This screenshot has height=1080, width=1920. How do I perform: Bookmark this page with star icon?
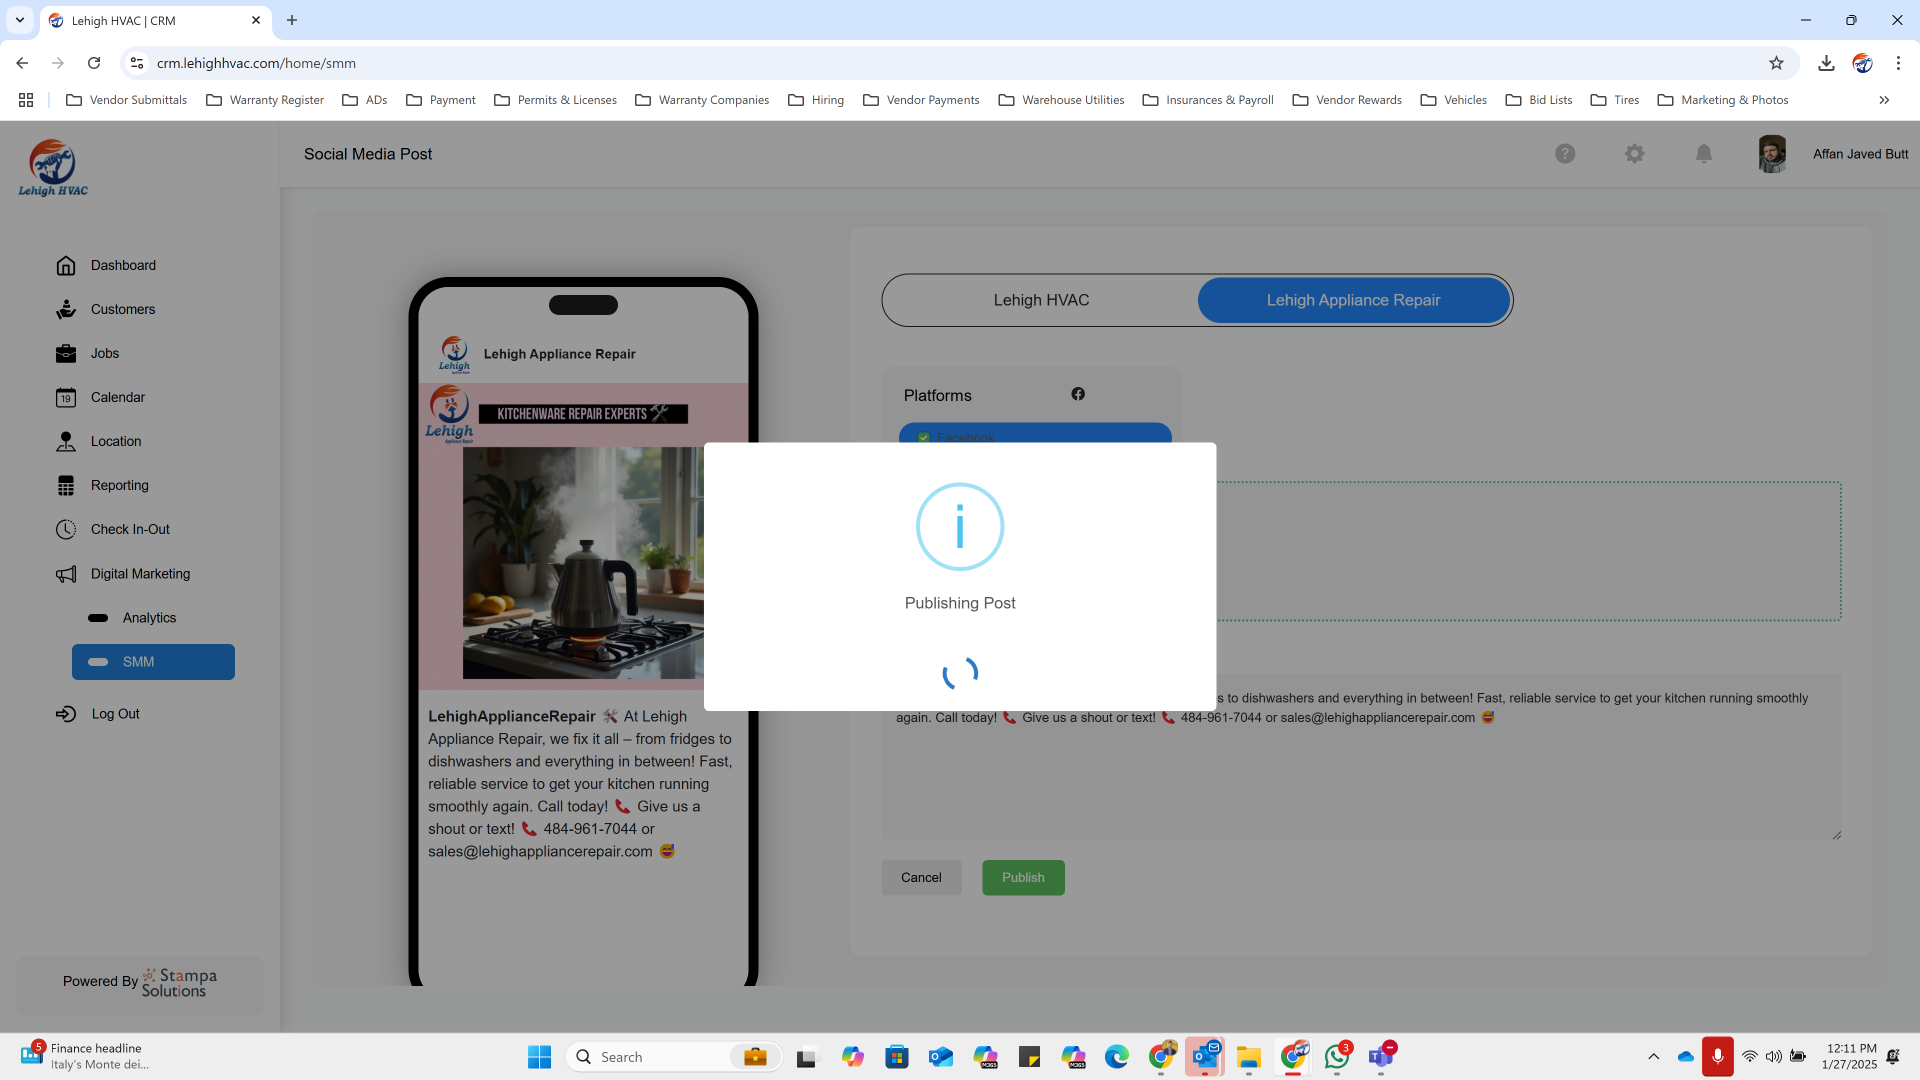(x=1776, y=63)
